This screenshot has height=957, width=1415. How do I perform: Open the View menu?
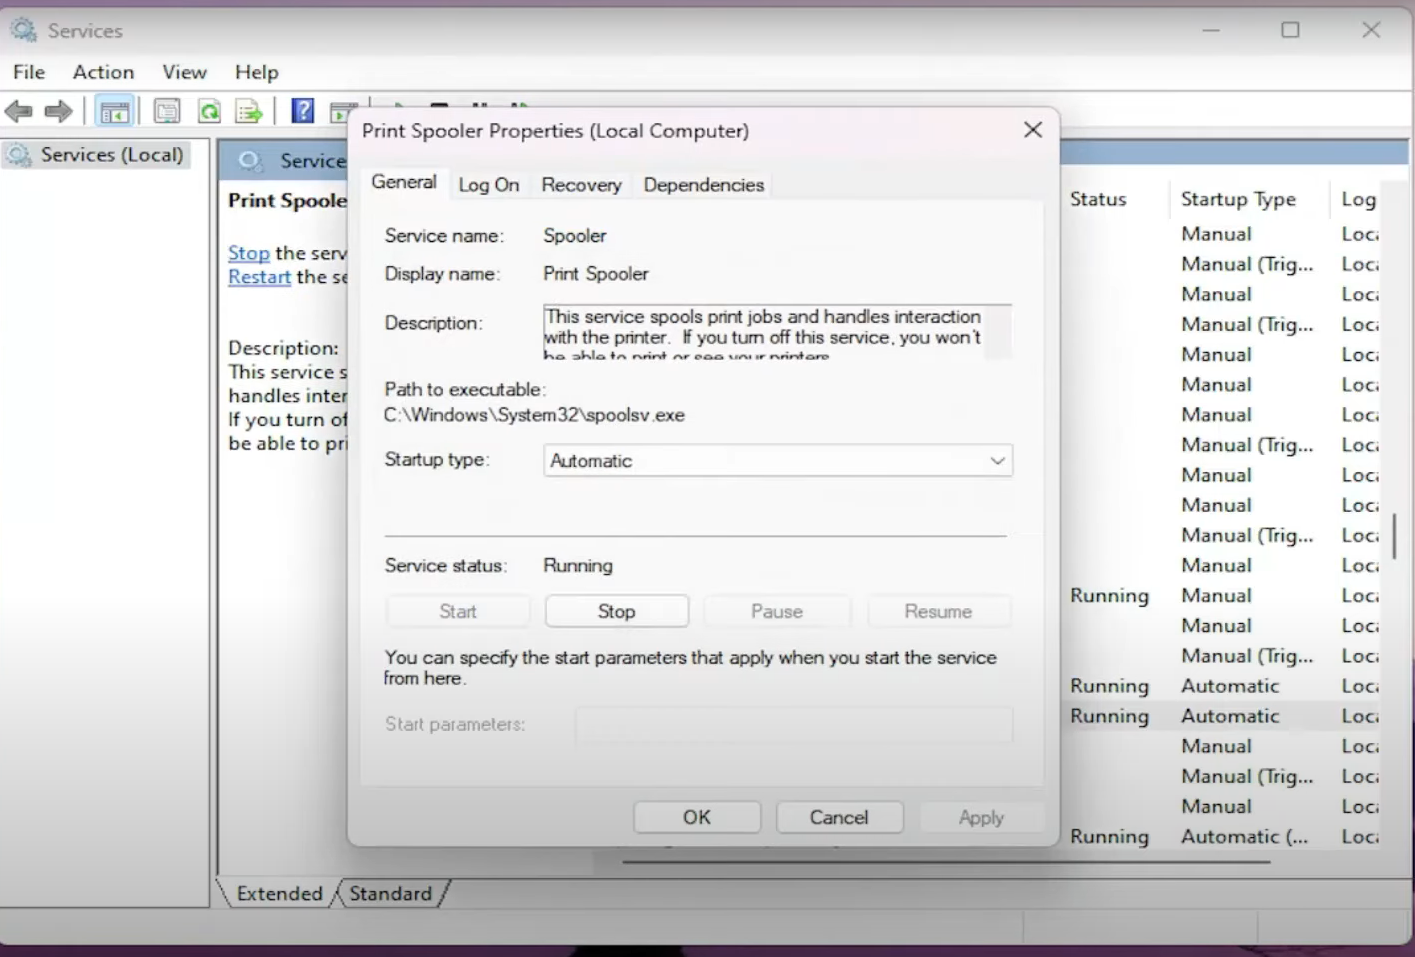coord(184,71)
